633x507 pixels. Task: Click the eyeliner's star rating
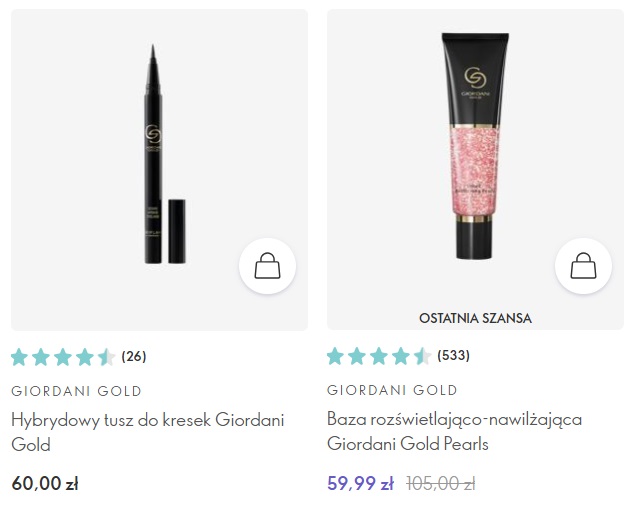point(63,357)
